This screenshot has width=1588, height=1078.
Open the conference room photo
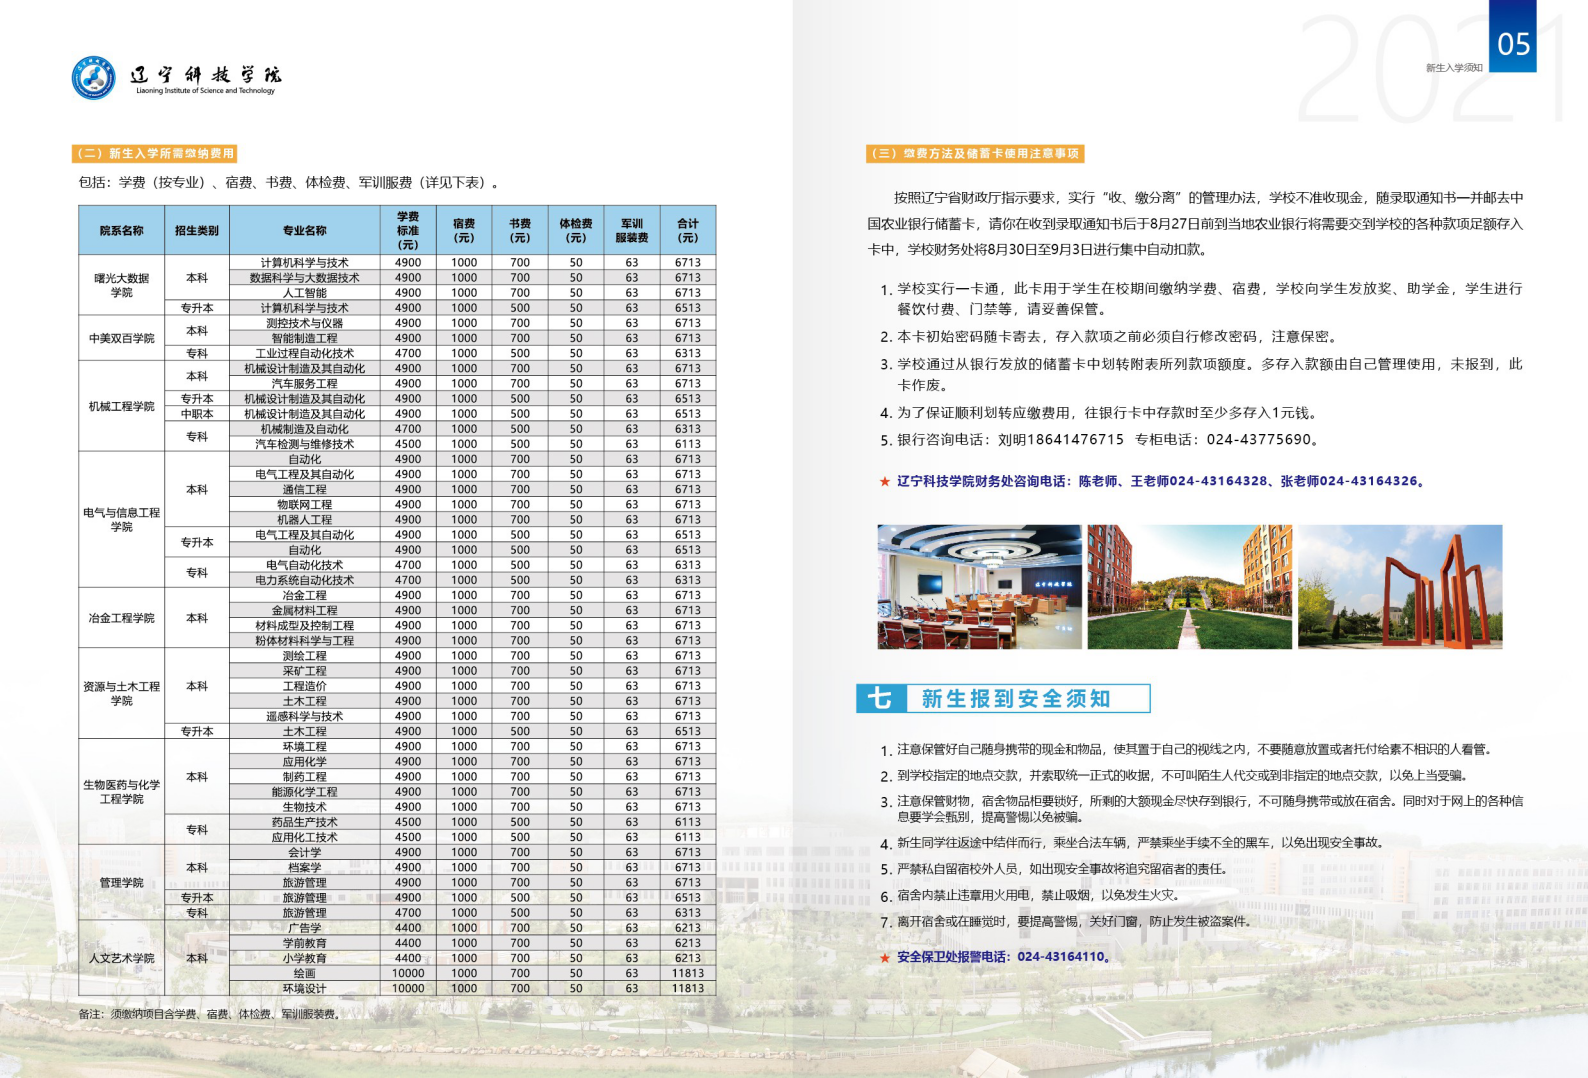pos(979,587)
